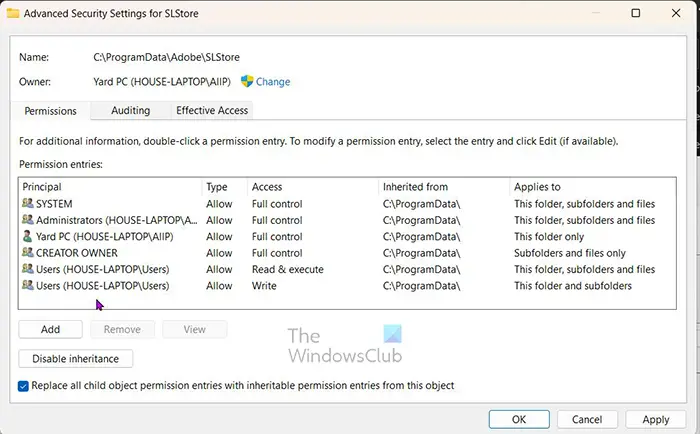The height and width of the screenshot is (434, 700).
Task: Click the Remove button
Action: pos(122,330)
